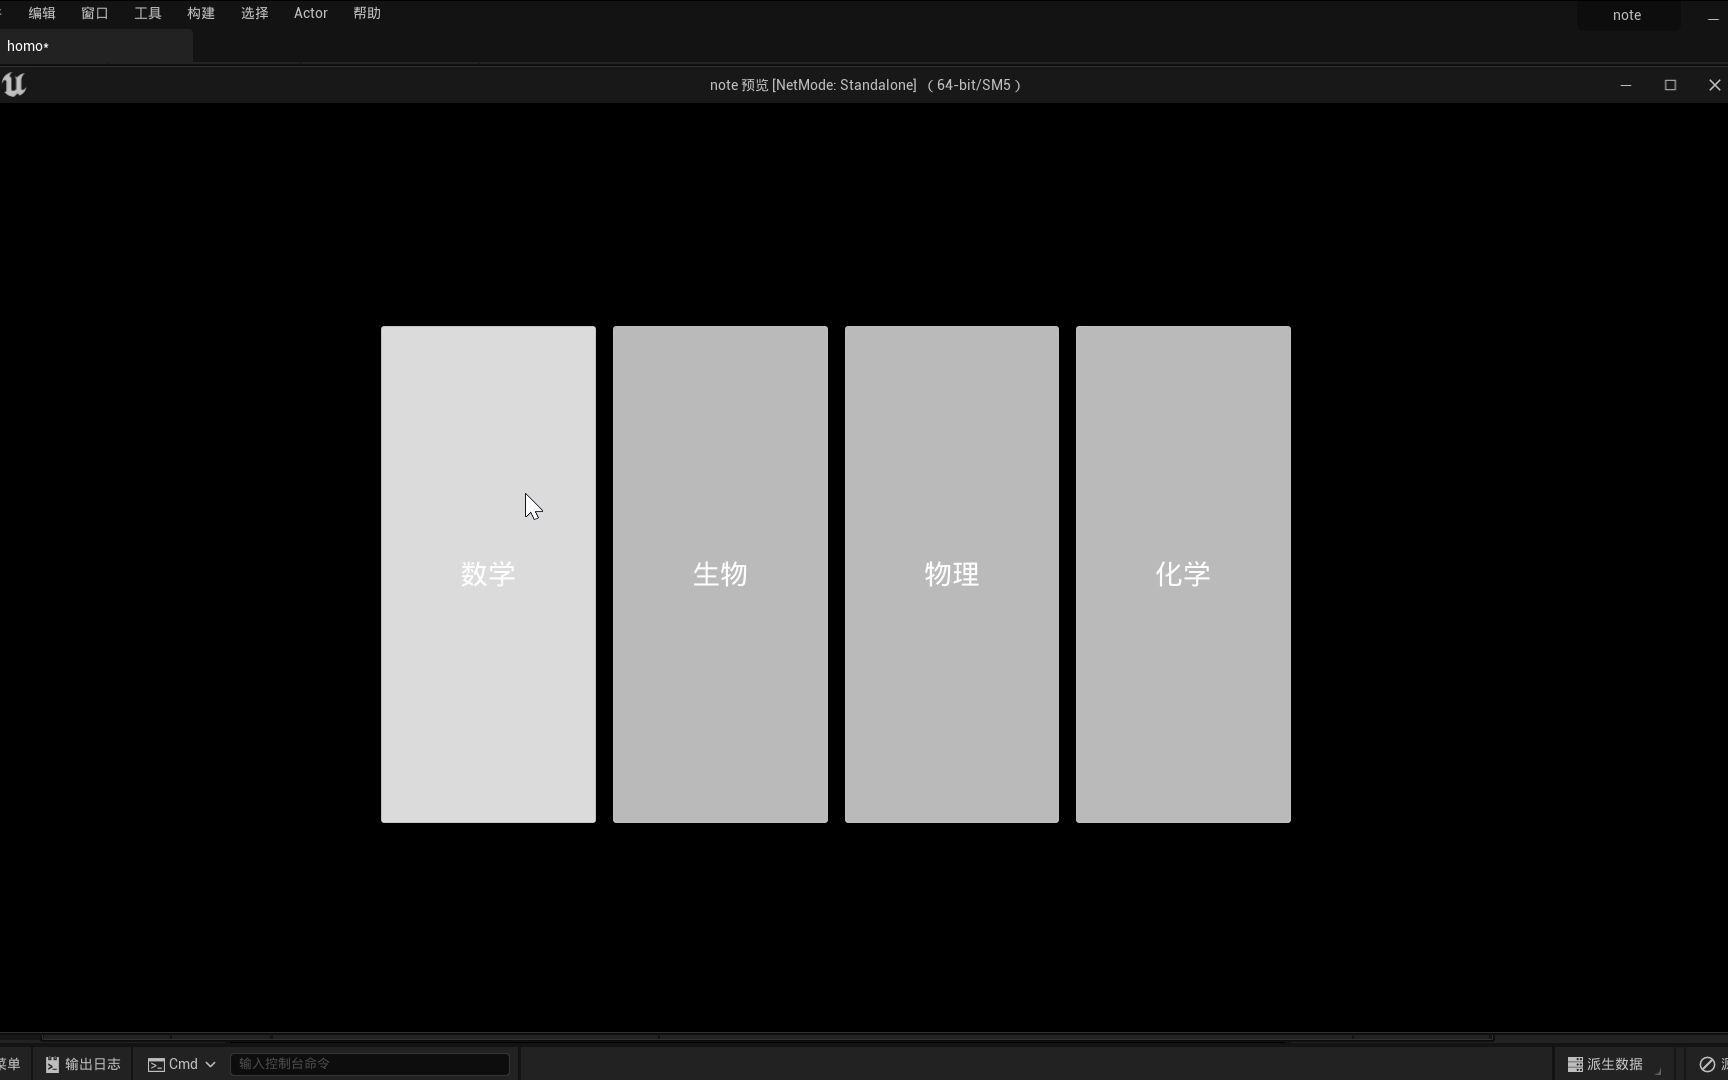
Task: Open the 构建 menu
Action: [200, 13]
